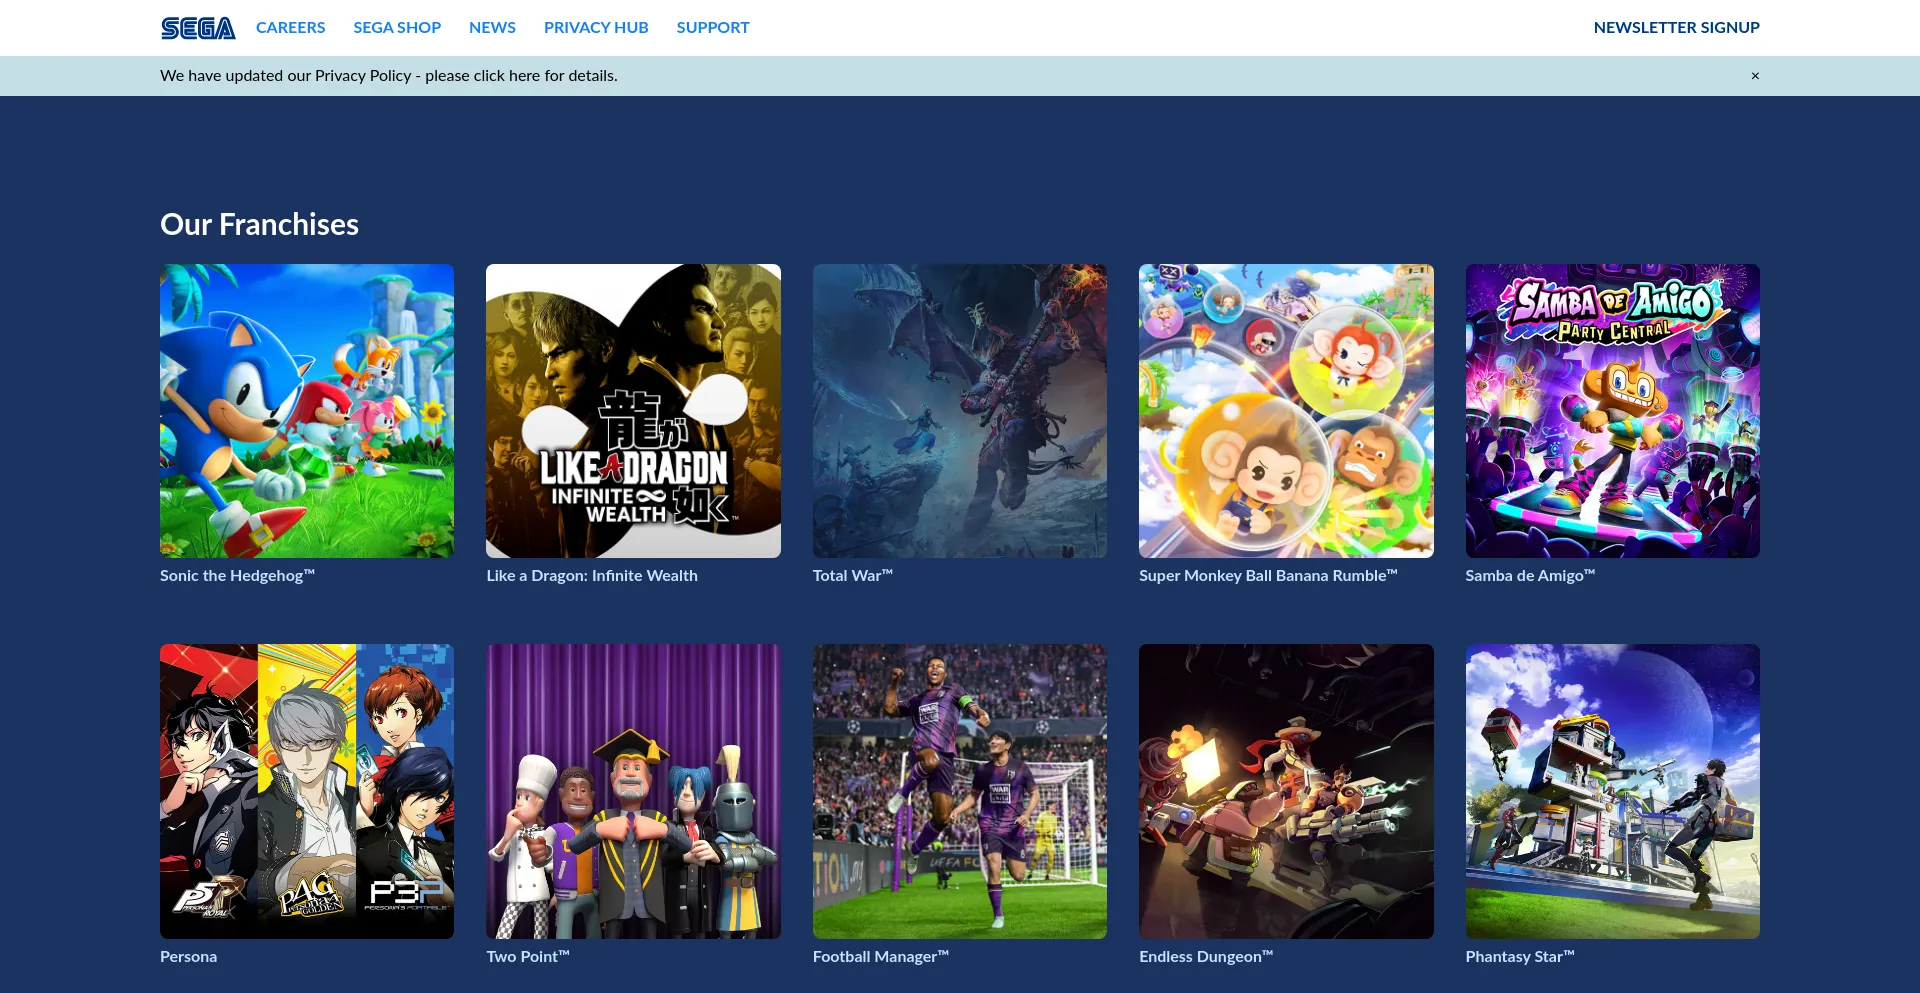Dismiss the privacy policy banner

coord(1755,76)
